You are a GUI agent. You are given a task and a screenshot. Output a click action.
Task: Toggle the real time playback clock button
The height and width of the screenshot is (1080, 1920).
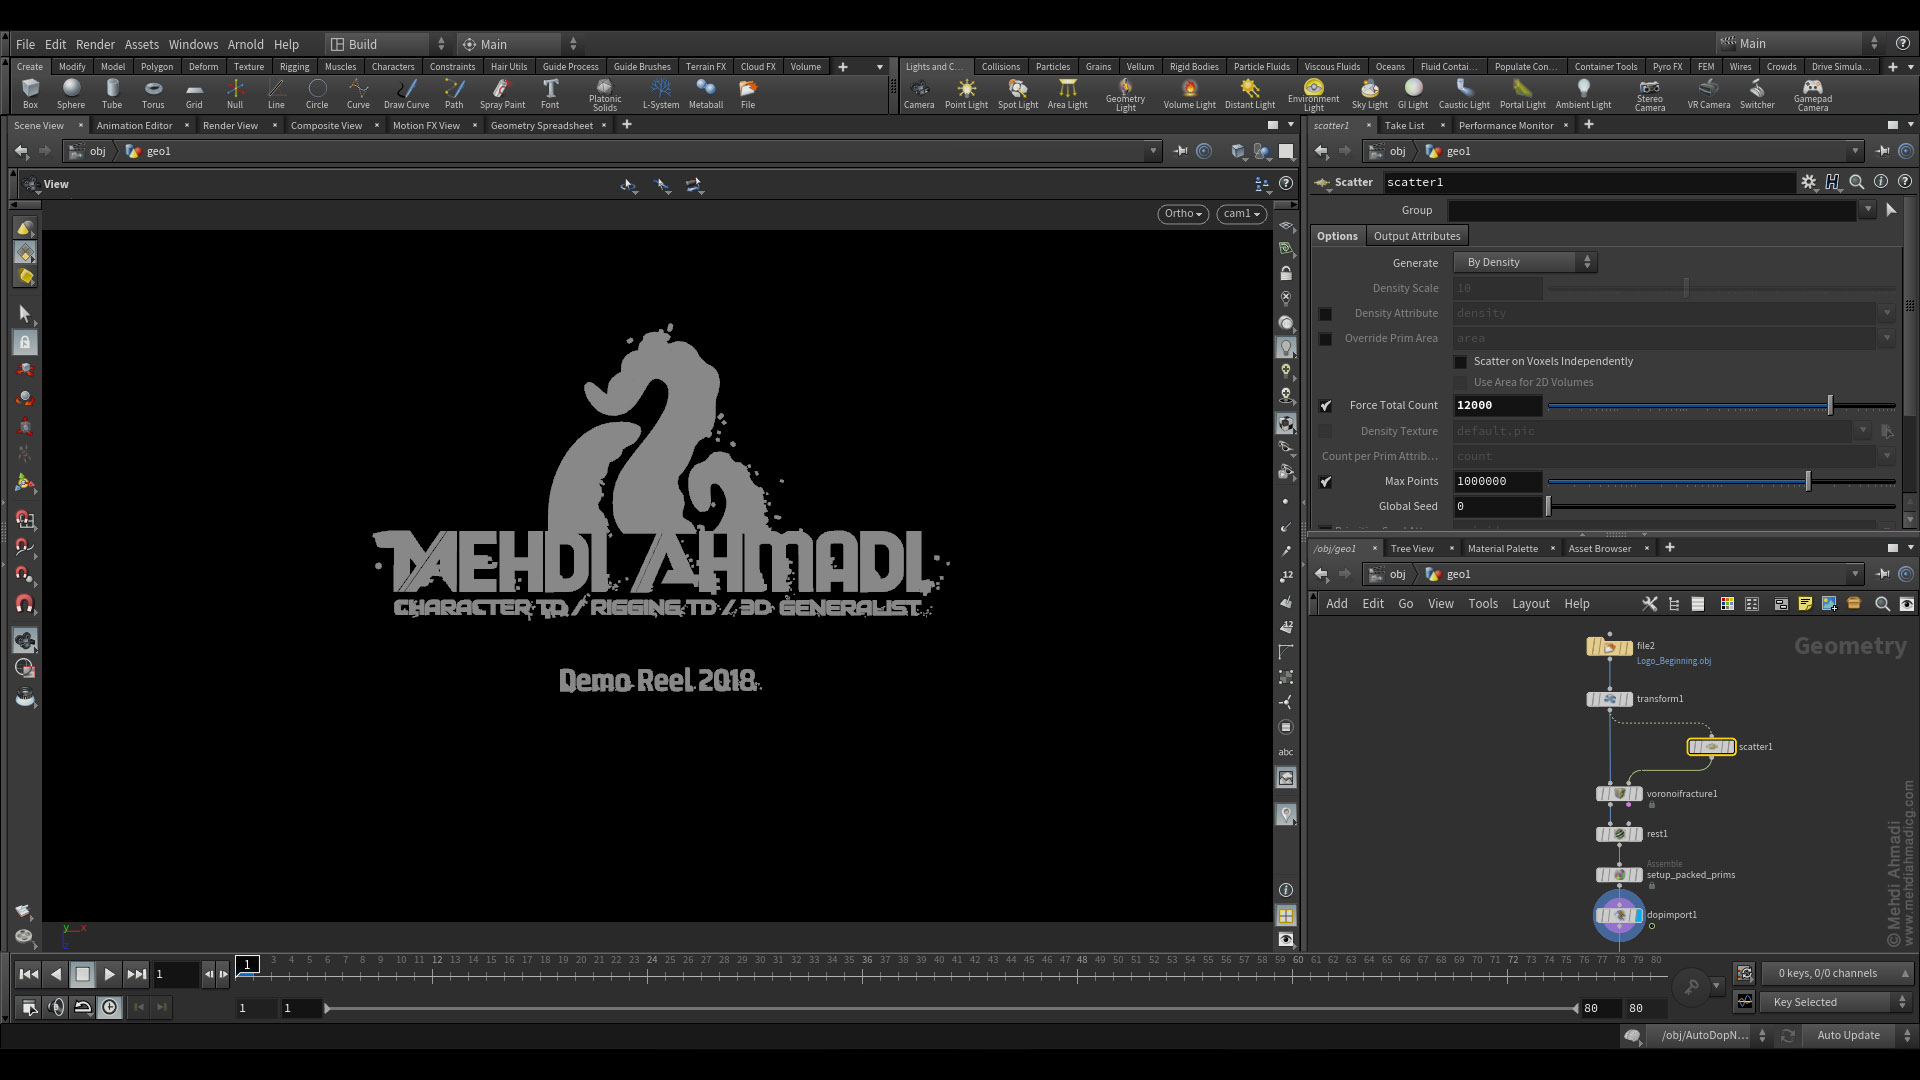click(x=109, y=1008)
